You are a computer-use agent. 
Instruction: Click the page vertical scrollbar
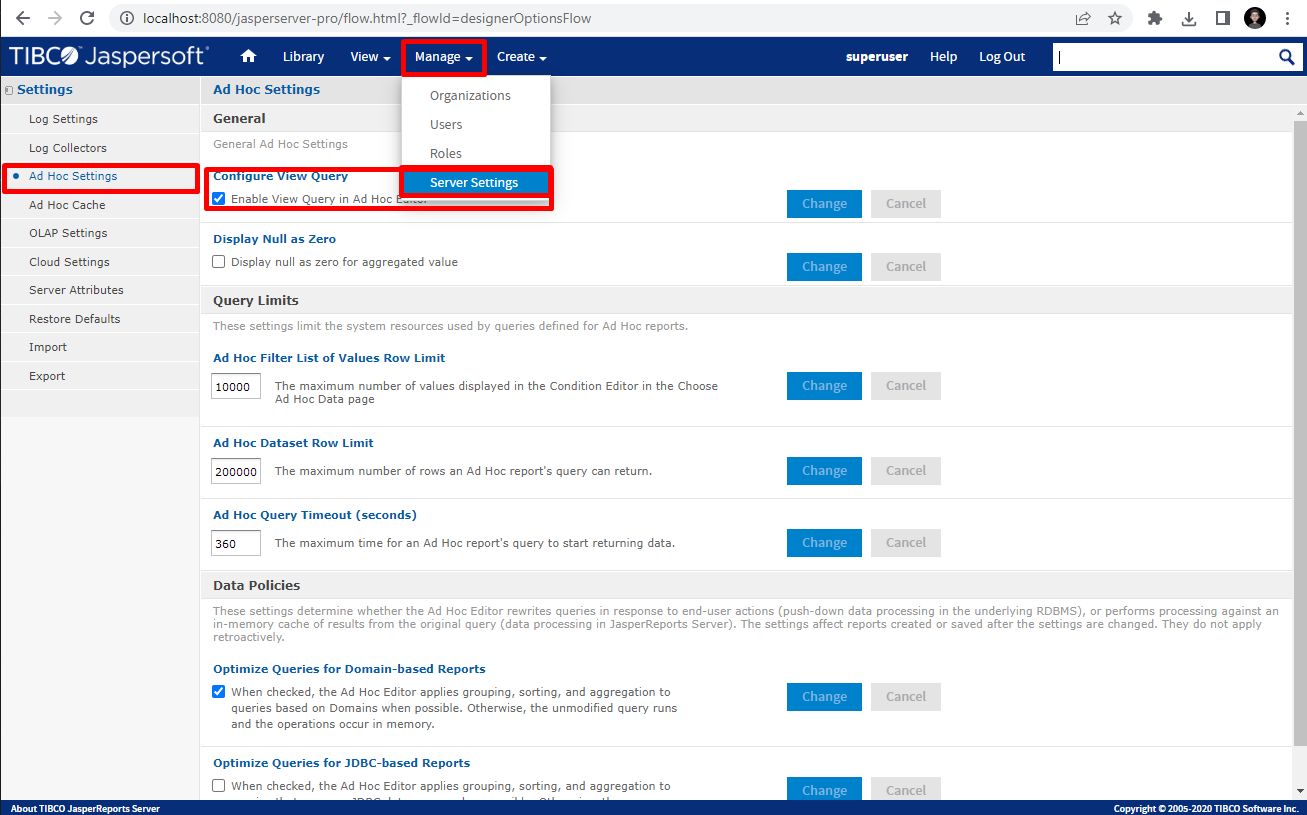click(1300, 432)
